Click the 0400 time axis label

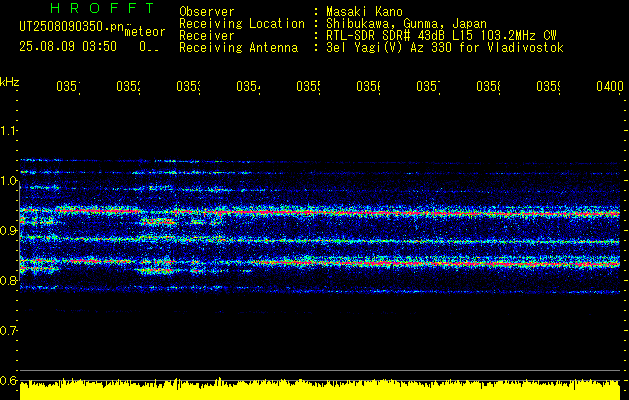[x=610, y=87]
